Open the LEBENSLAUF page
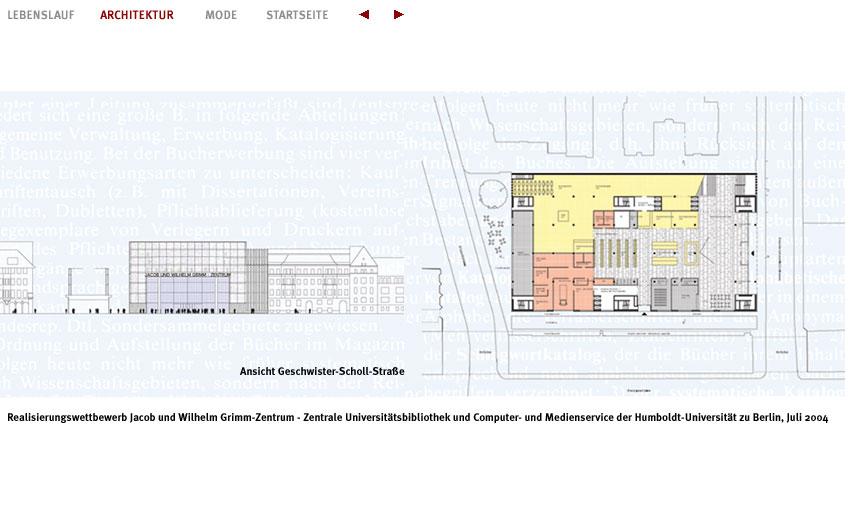The image size is (845, 531). tap(41, 15)
